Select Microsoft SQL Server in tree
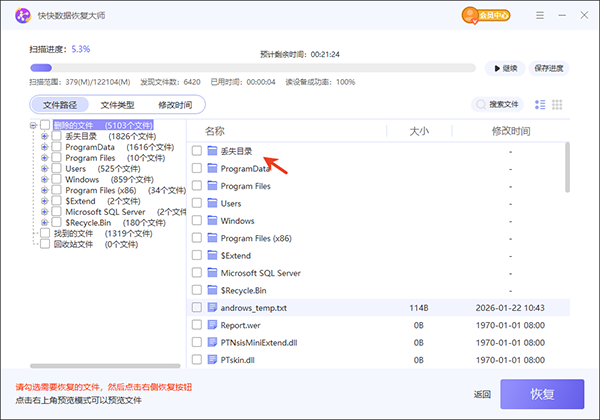This screenshot has width=600, height=420. pos(105,212)
